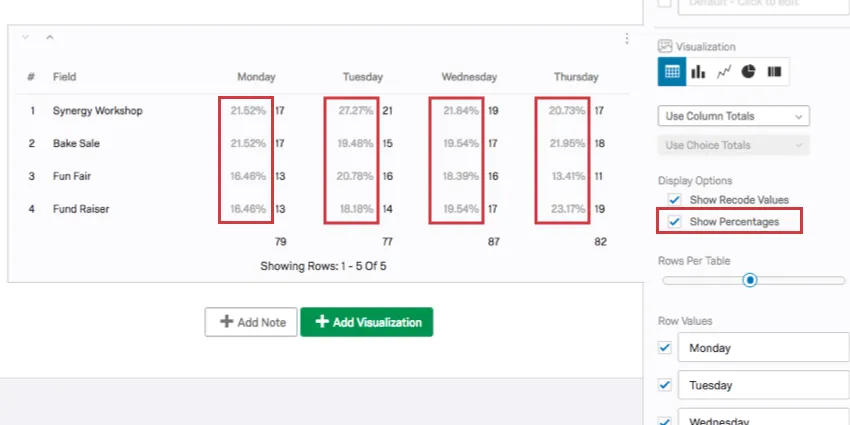Switch to line chart visualization
Viewport: 850px width, 425px height.
tap(723, 72)
